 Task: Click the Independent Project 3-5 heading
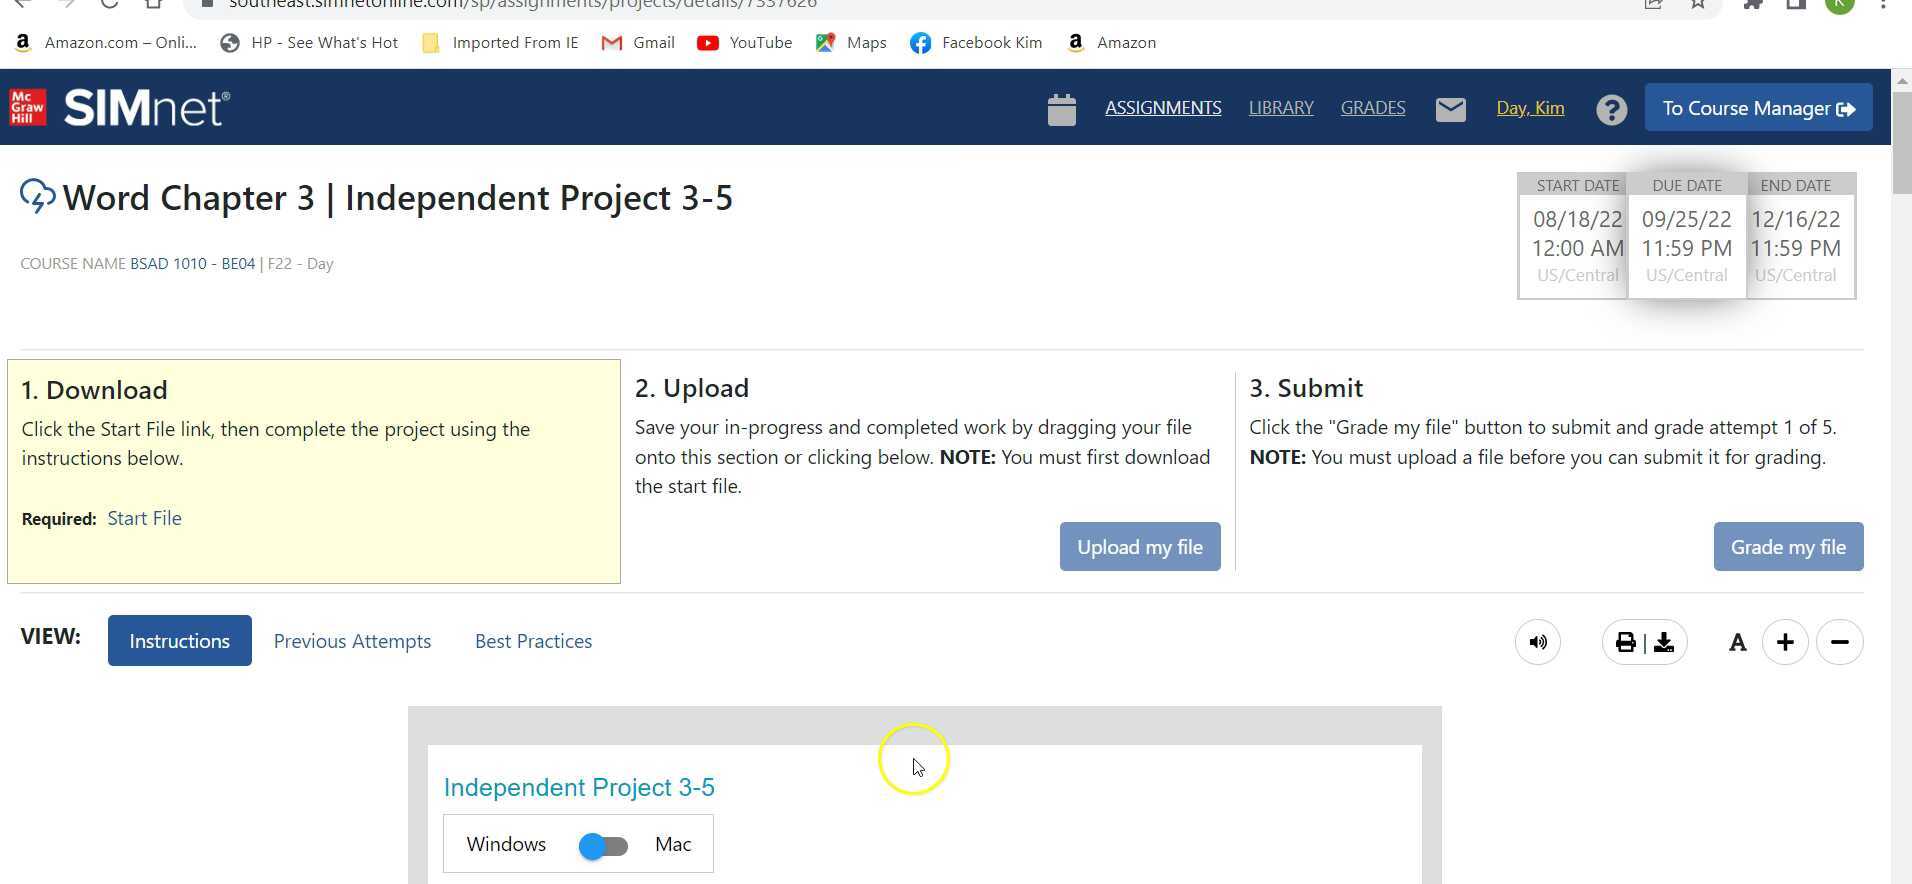click(579, 788)
